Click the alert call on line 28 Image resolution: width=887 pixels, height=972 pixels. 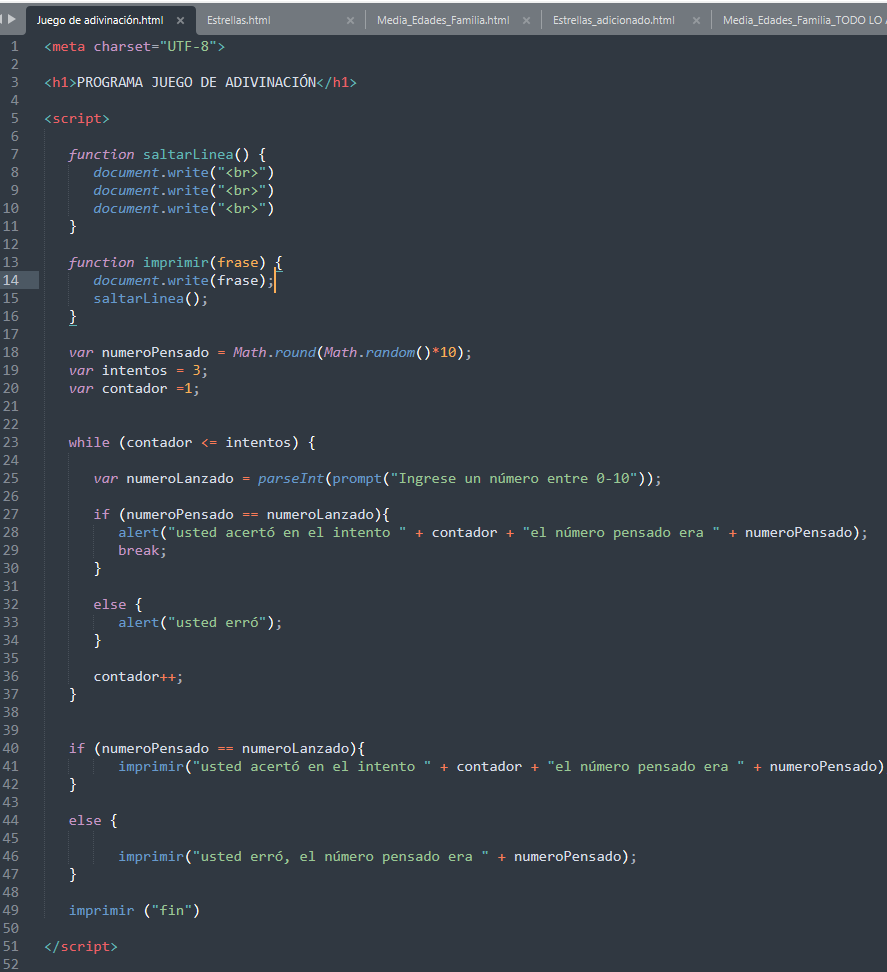pos(139,532)
